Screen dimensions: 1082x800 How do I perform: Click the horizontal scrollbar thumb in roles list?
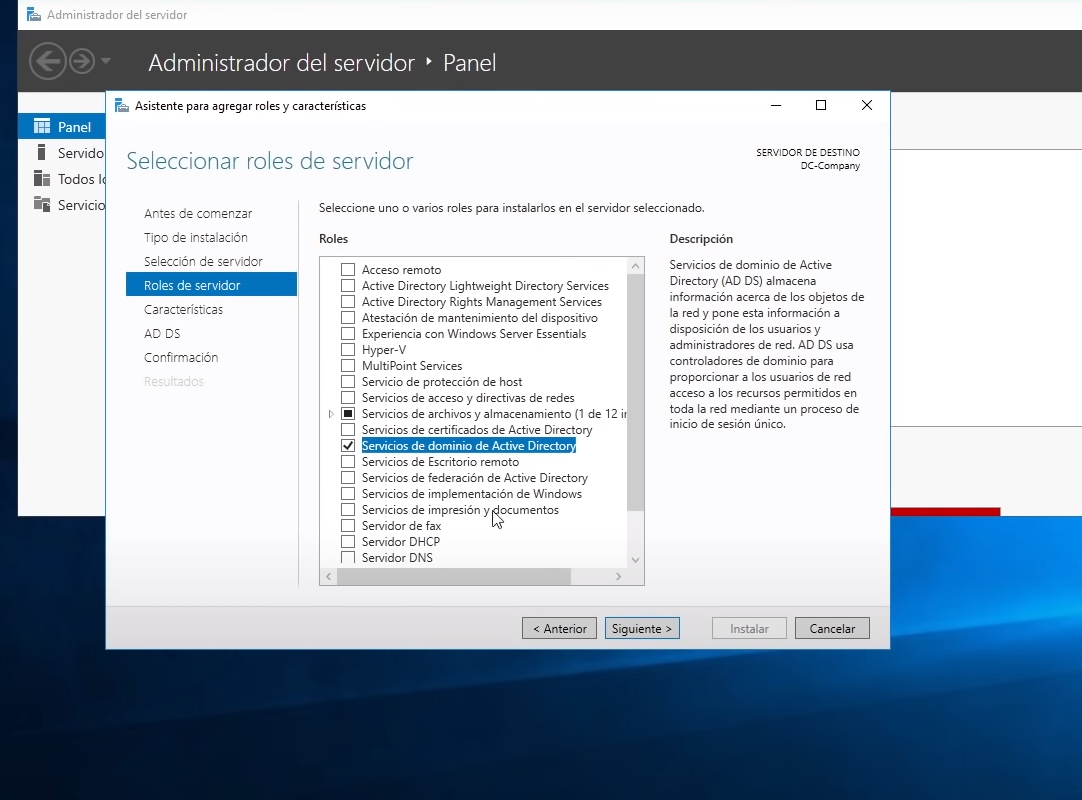(x=453, y=576)
